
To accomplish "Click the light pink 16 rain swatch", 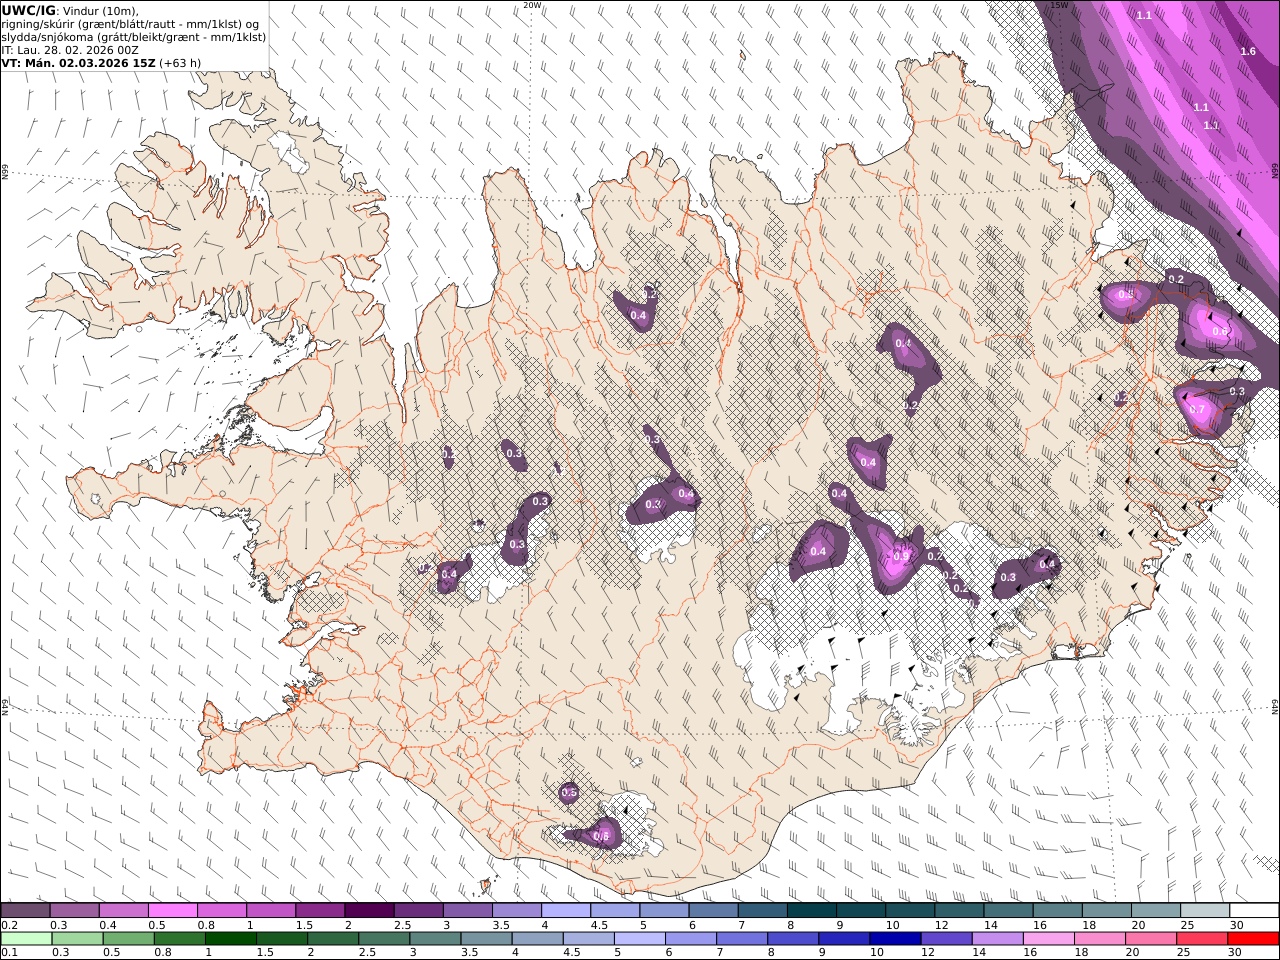I will coord(1048,939).
